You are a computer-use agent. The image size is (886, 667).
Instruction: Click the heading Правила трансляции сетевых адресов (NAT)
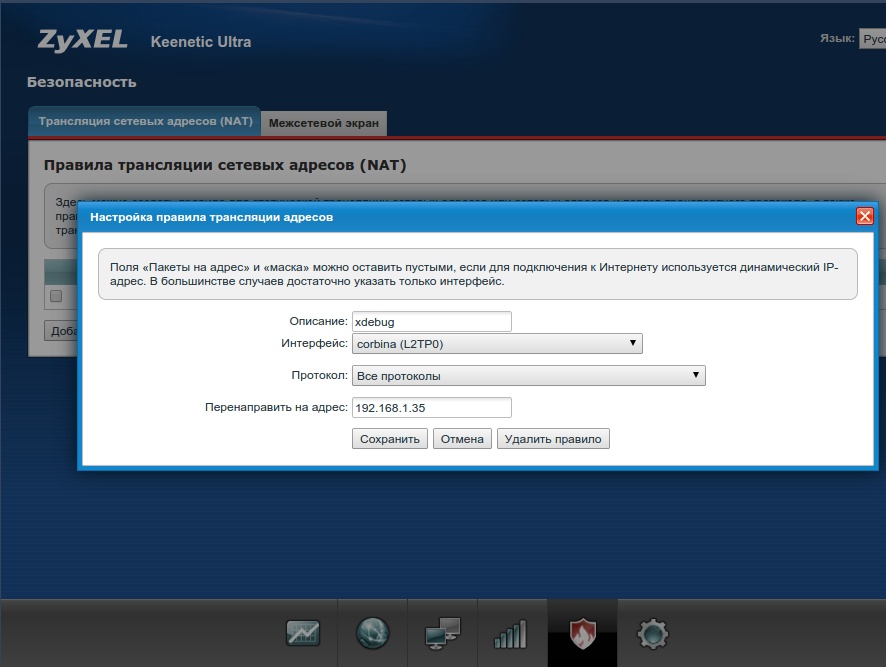click(x=225, y=165)
